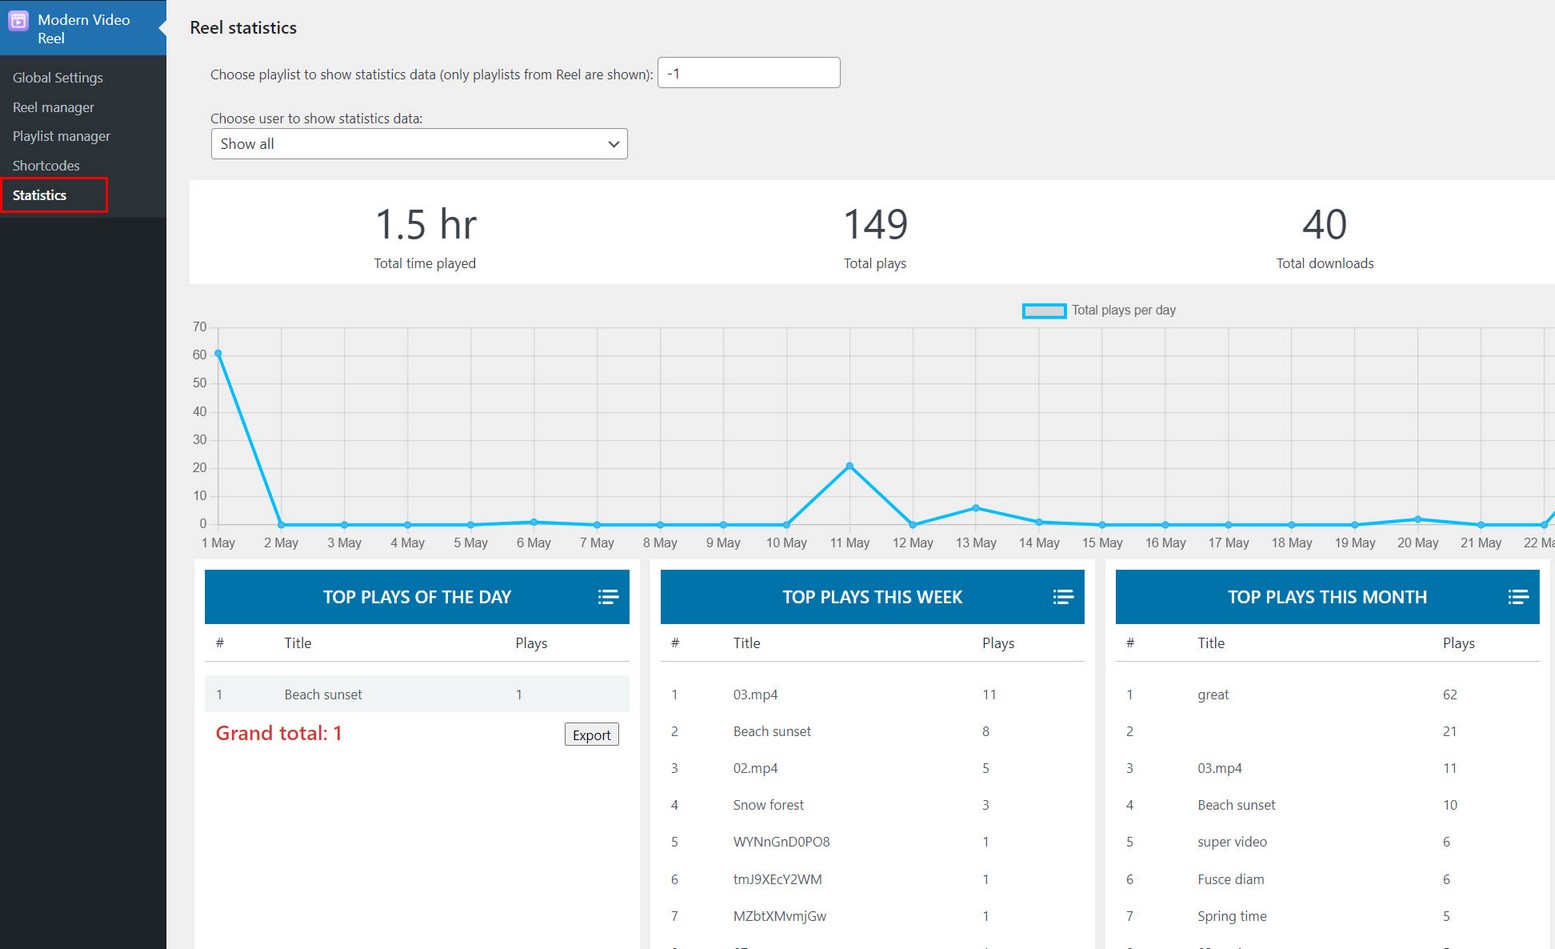Open list menu for Top Plays of the Day

click(608, 597)
